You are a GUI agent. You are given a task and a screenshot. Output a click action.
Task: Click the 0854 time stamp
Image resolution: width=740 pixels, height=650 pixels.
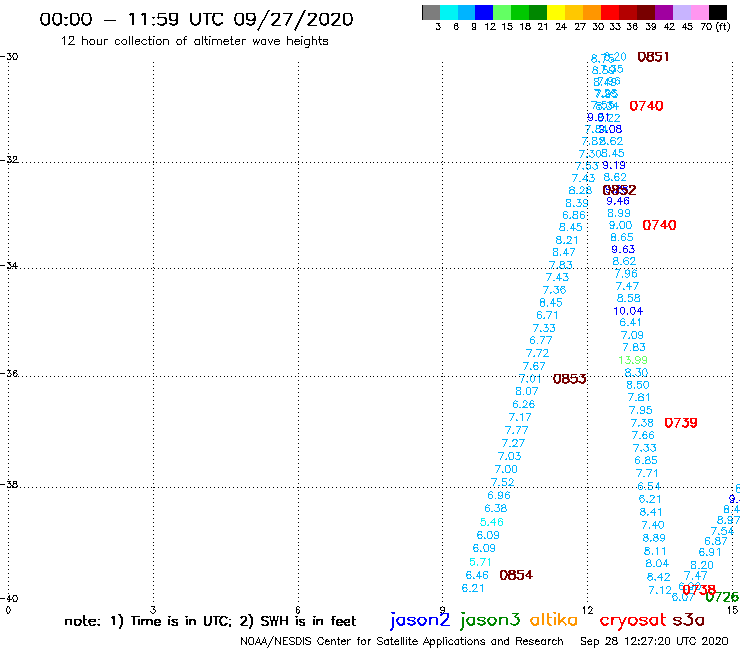click(x=516, y=575)
